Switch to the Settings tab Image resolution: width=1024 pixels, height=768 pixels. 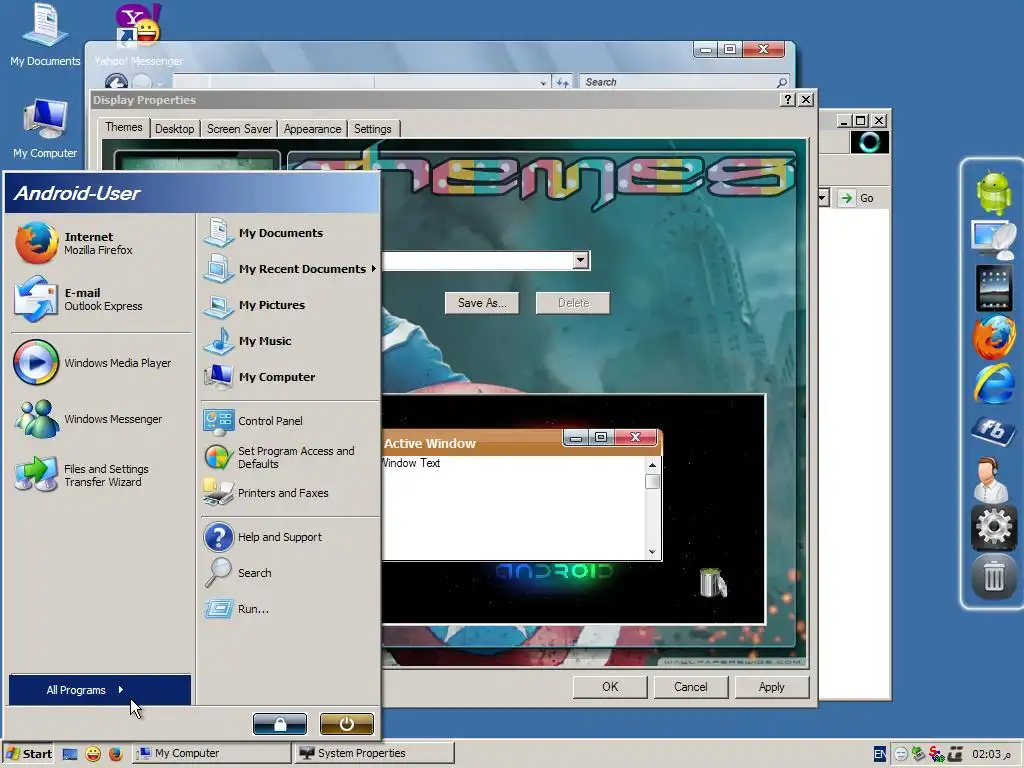pyautogui.click(x=372, y=129)
